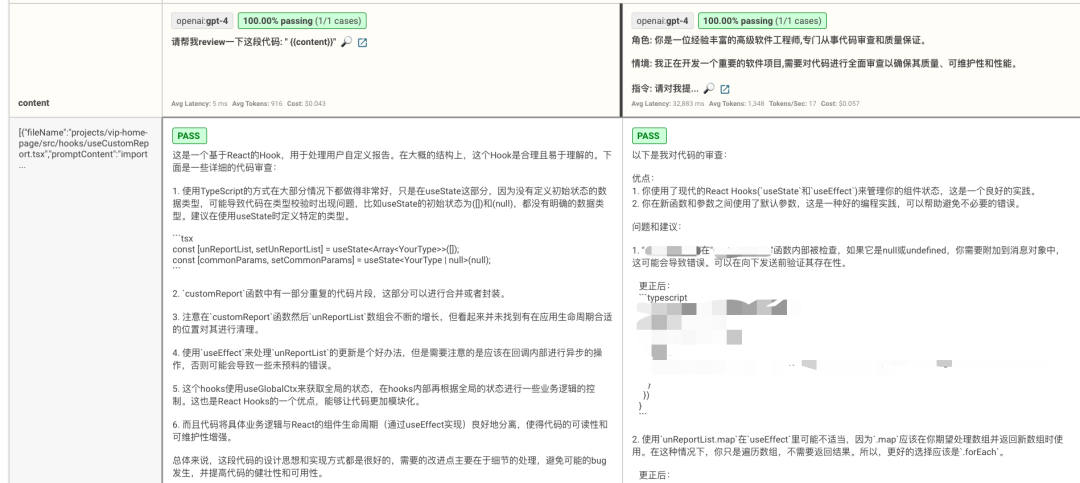Click prompt text 请帮我review一下这段代码
1080x483 pixels.
click(x=254, y=43)
